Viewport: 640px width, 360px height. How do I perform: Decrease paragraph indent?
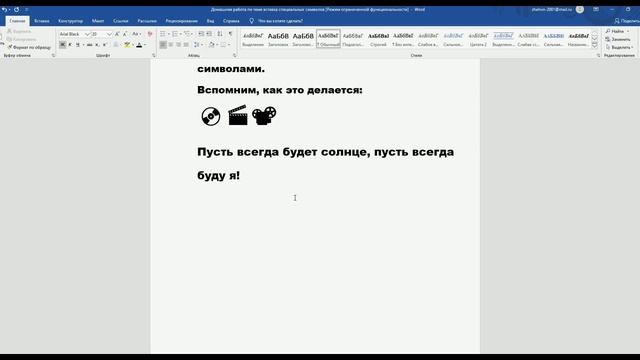pos(201,34)
